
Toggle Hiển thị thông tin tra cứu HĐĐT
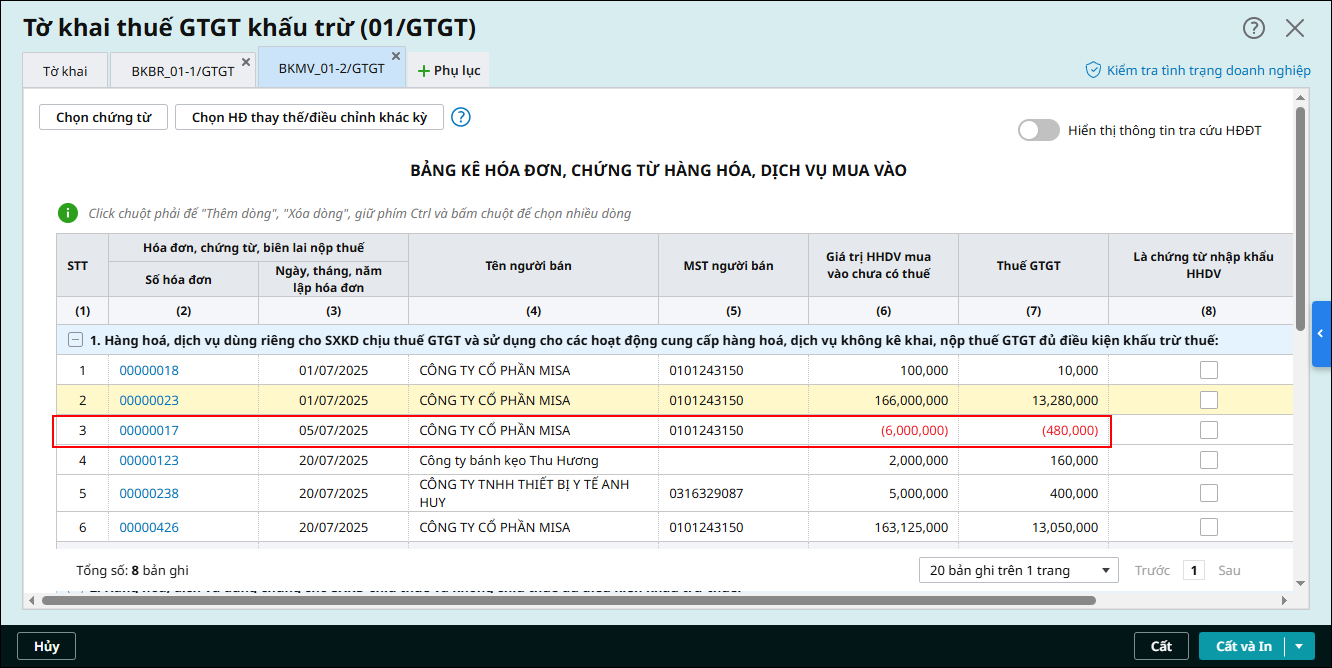coord(1038,130)
